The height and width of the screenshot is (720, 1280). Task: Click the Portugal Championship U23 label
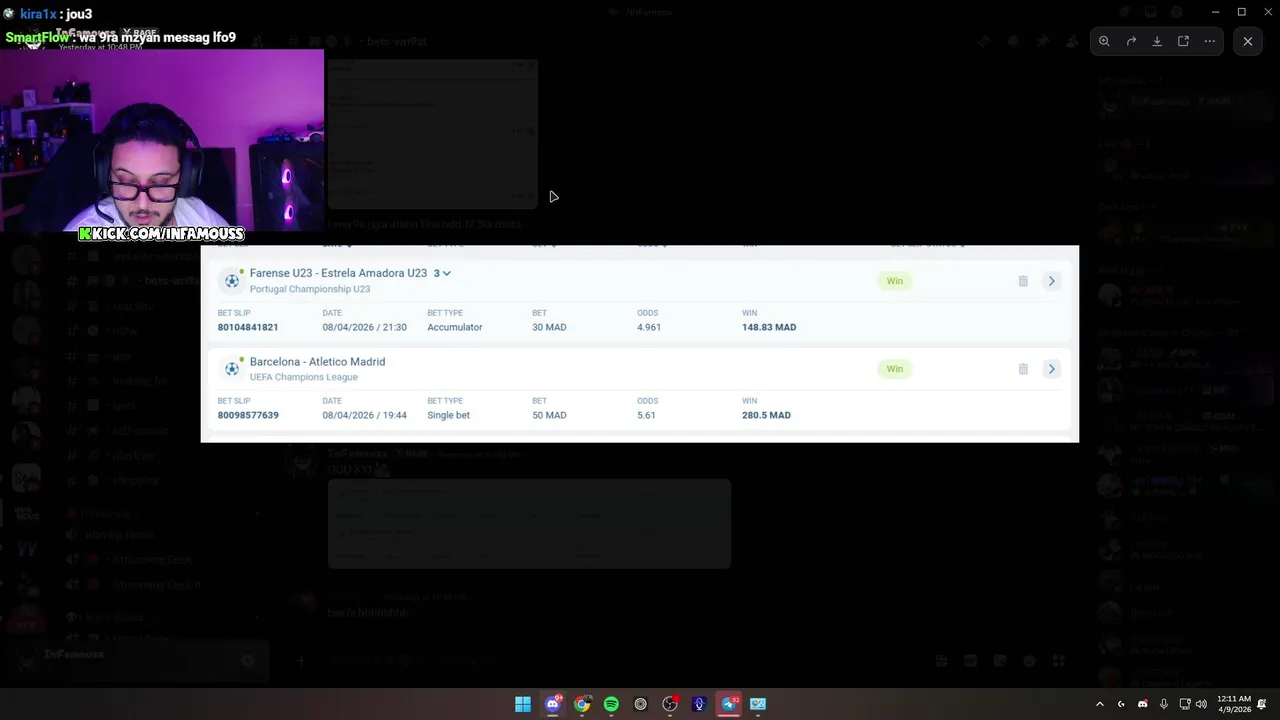point(310,289)
